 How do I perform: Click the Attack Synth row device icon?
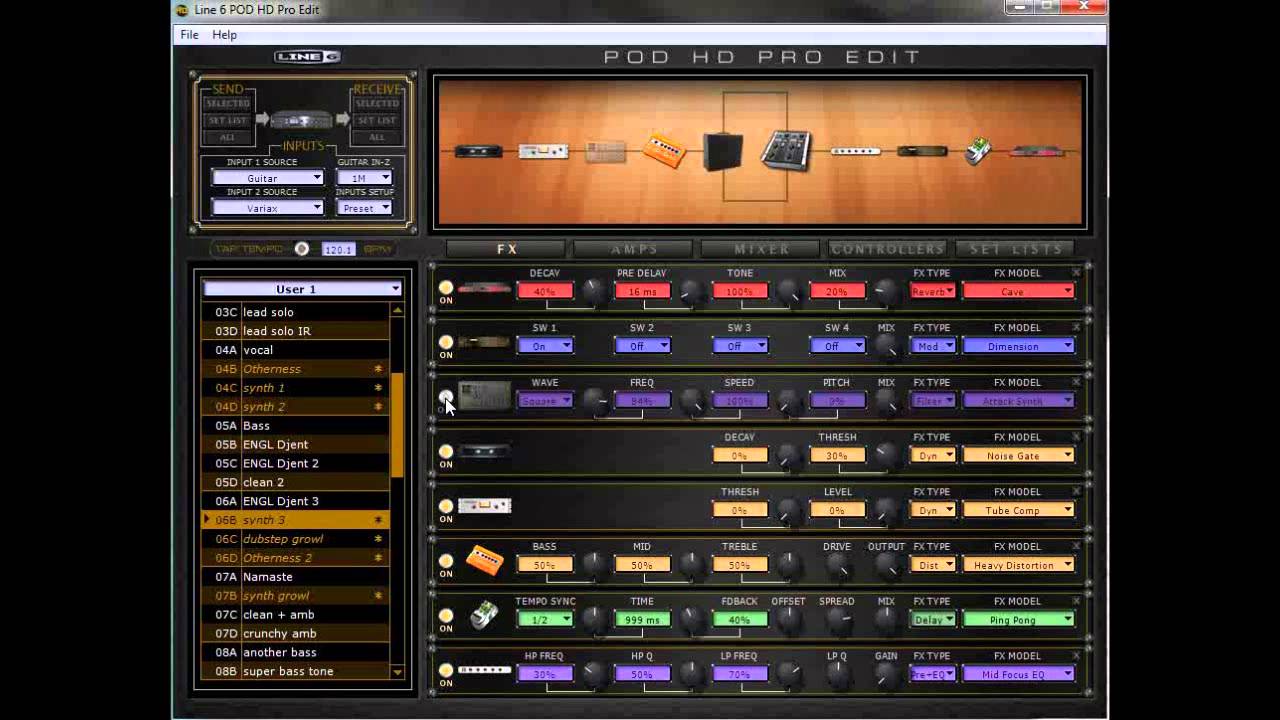[484, 396]
